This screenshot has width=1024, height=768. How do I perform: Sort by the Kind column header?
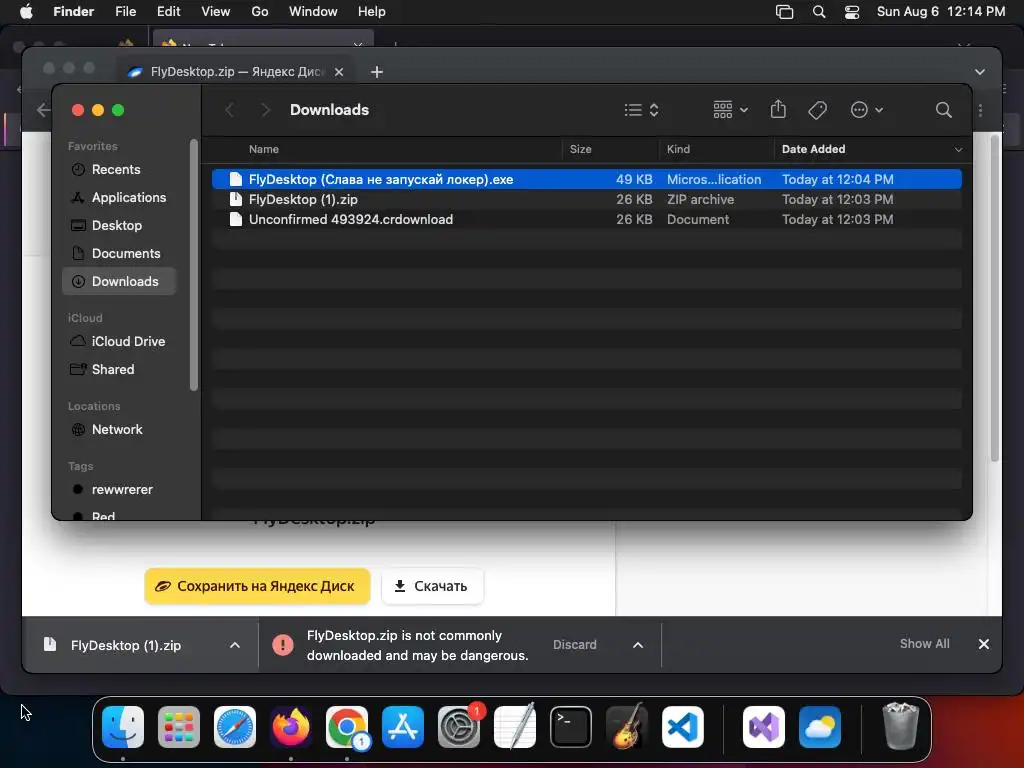tap(678, 150)
